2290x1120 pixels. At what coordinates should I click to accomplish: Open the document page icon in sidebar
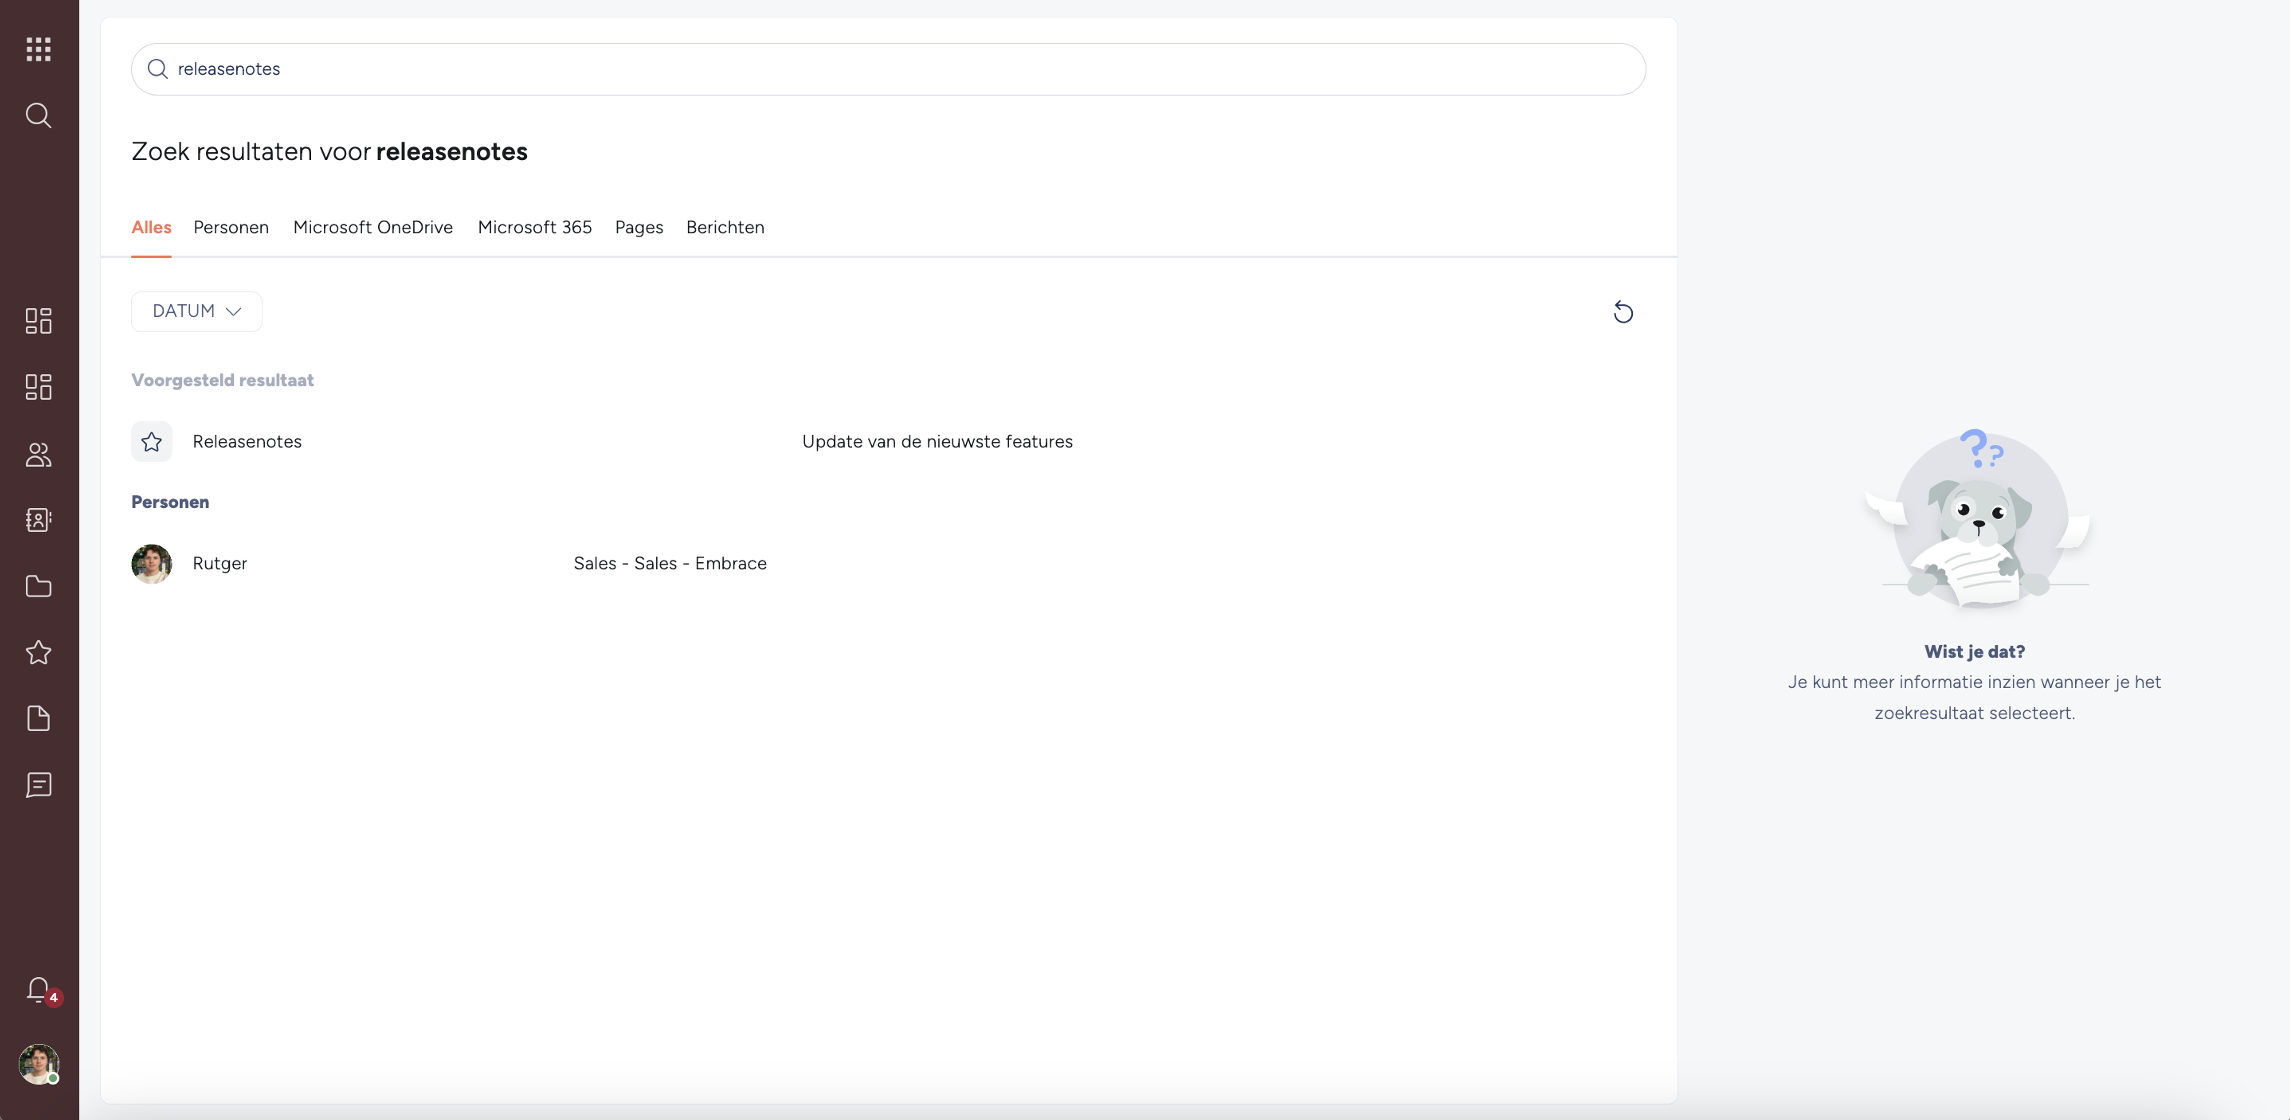(38, 718)
